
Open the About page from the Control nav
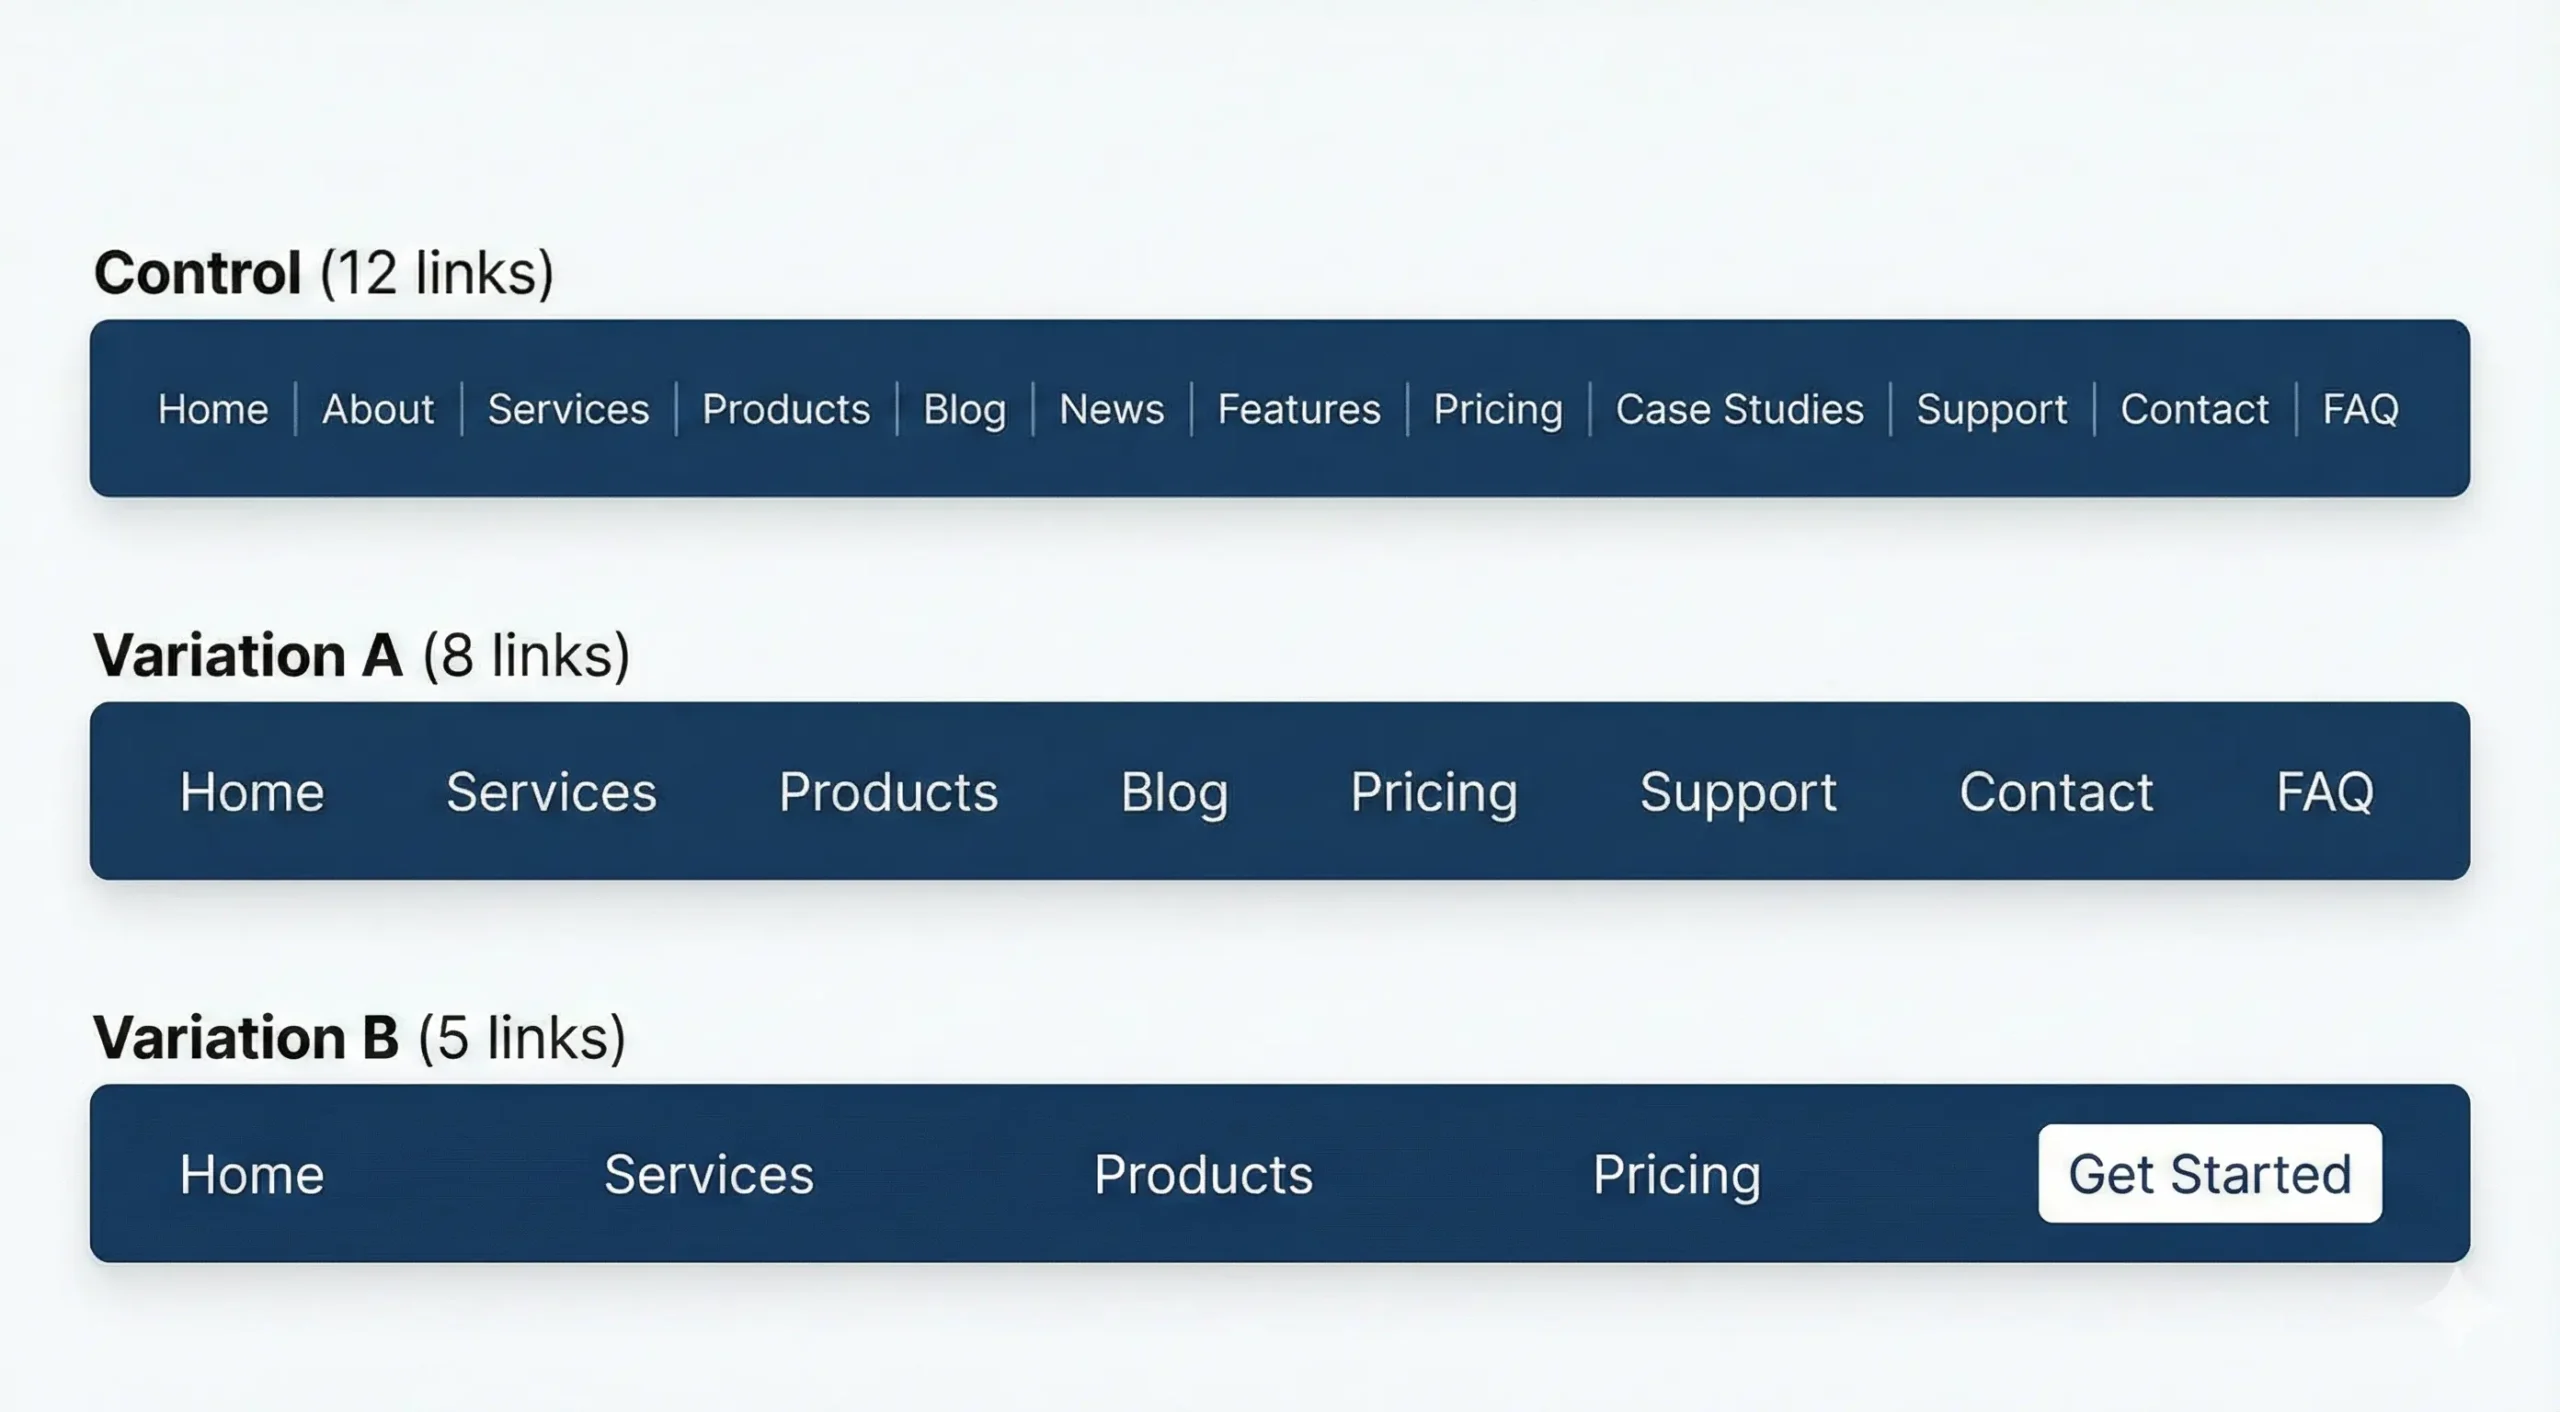point(377,409)
